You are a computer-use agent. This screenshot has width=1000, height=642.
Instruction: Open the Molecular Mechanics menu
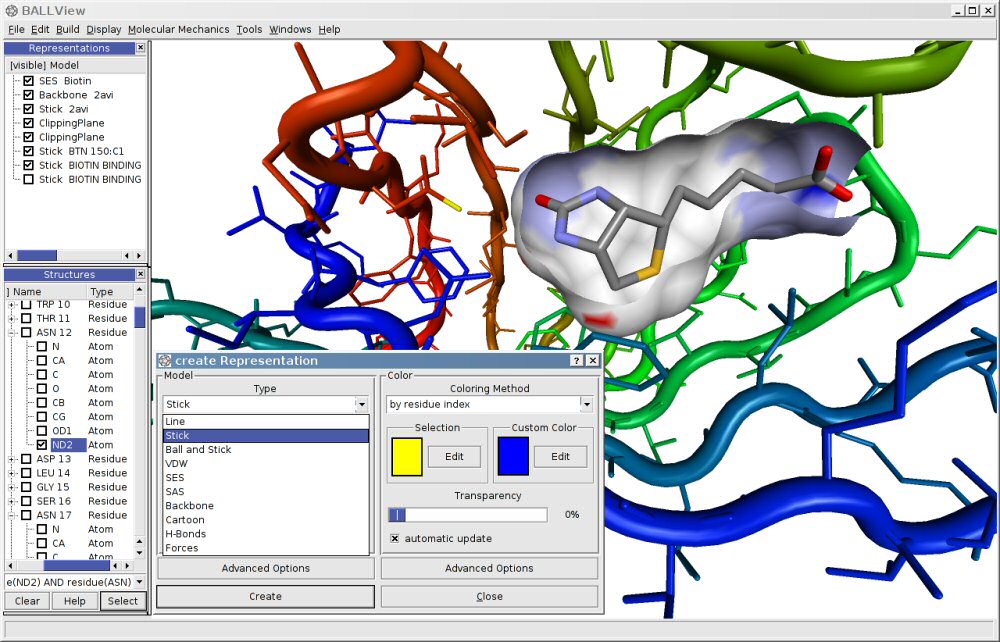pos(178,30)
